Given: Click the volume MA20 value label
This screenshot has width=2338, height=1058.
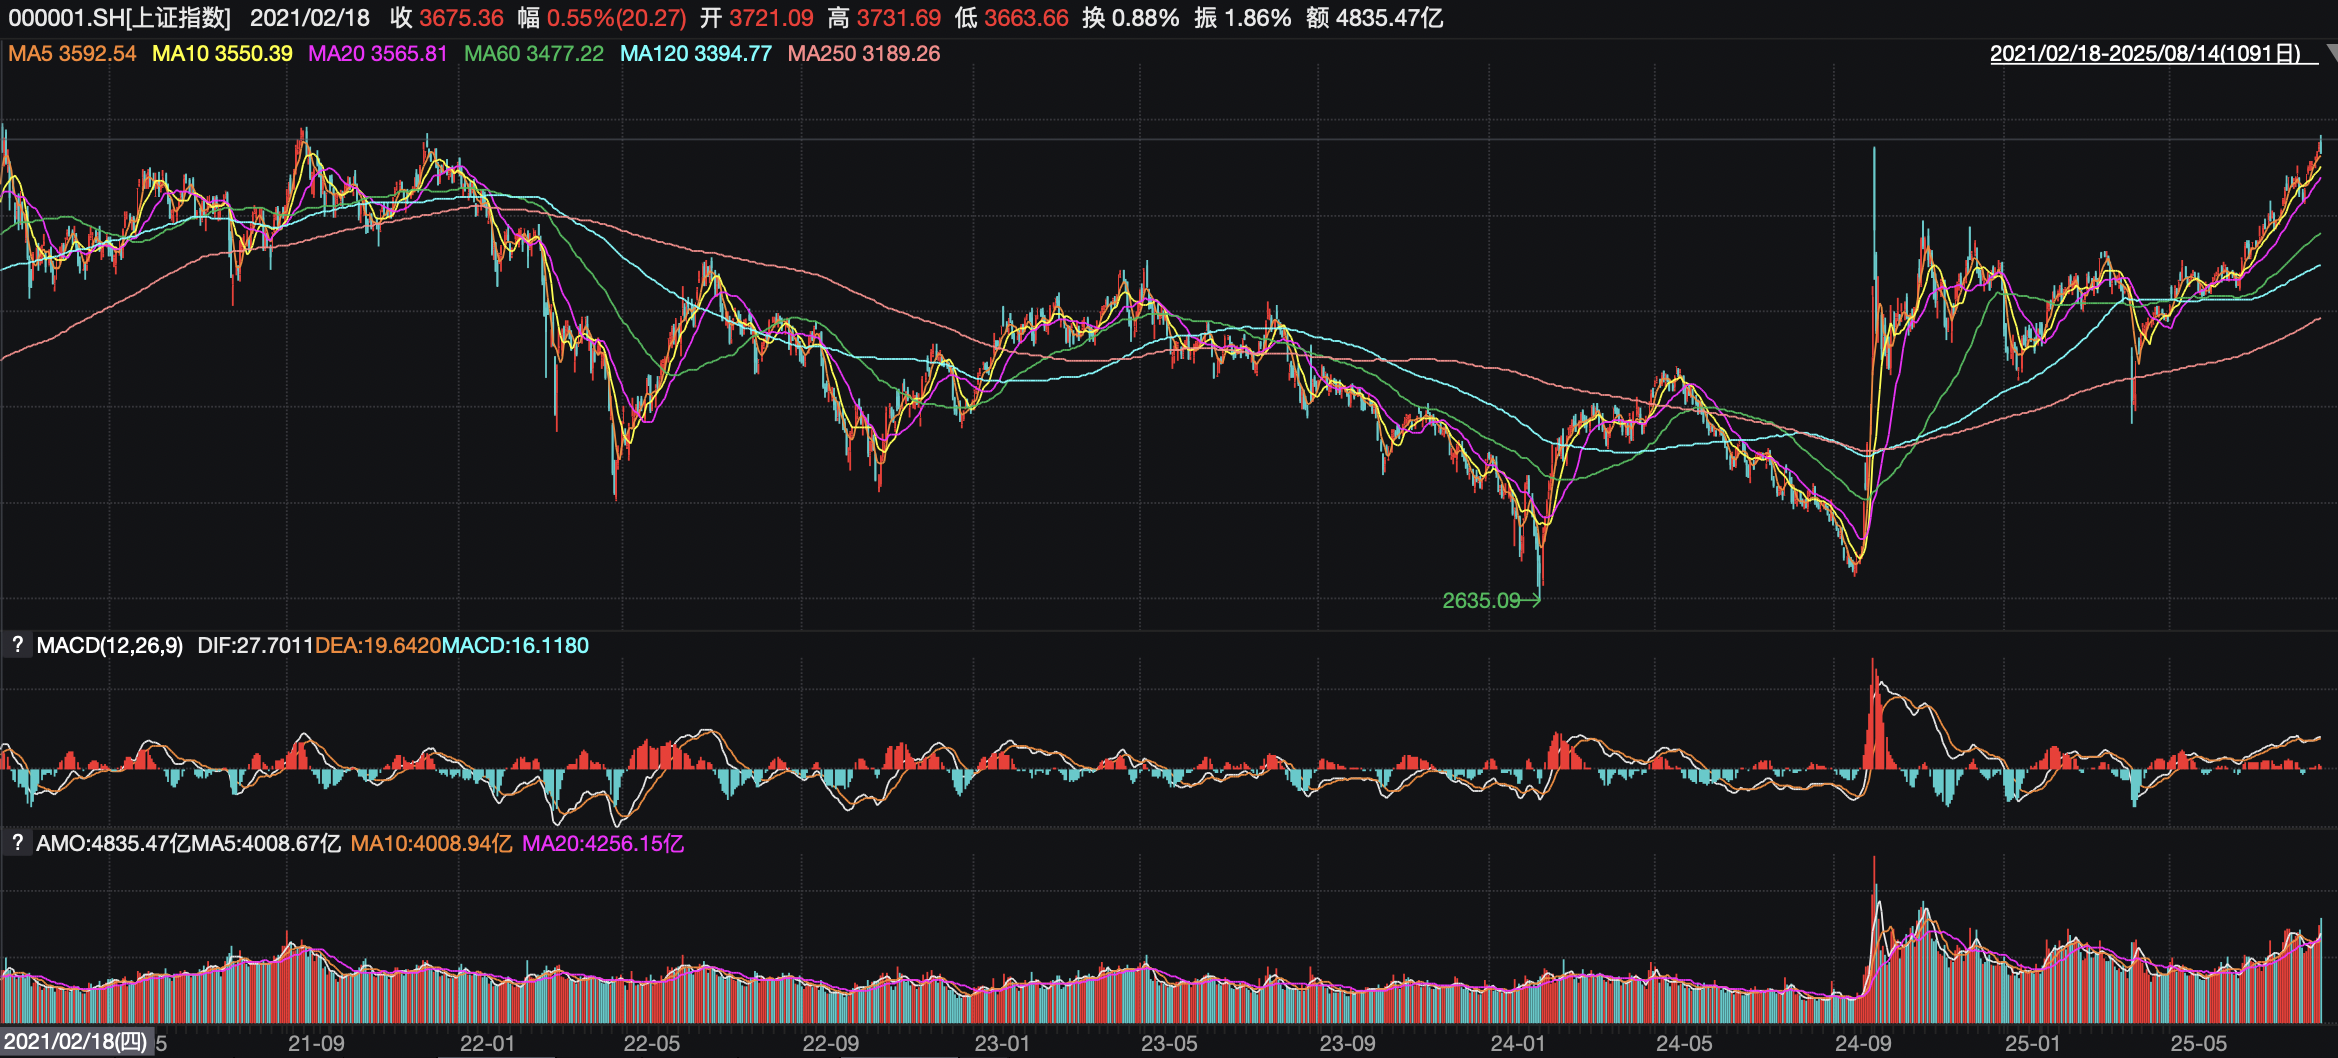Looking at the screenshot, I should 603,844.
